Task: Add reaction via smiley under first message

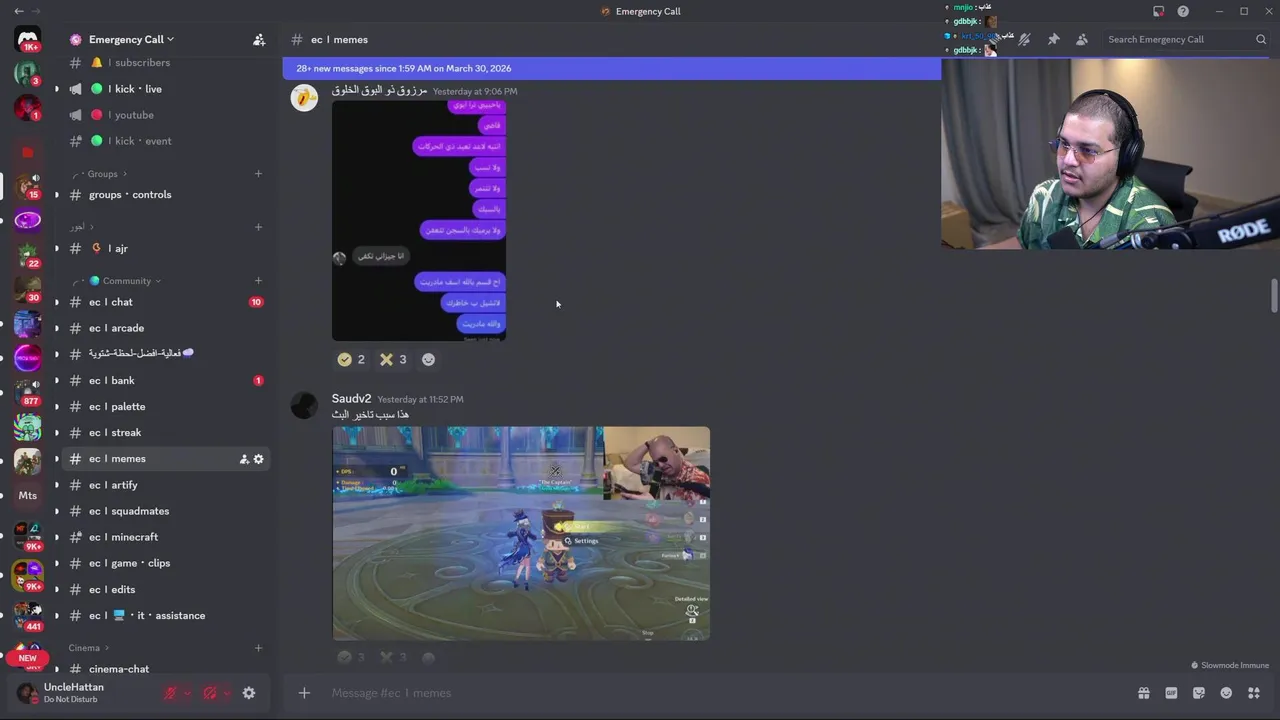Action: coord(428,359)
